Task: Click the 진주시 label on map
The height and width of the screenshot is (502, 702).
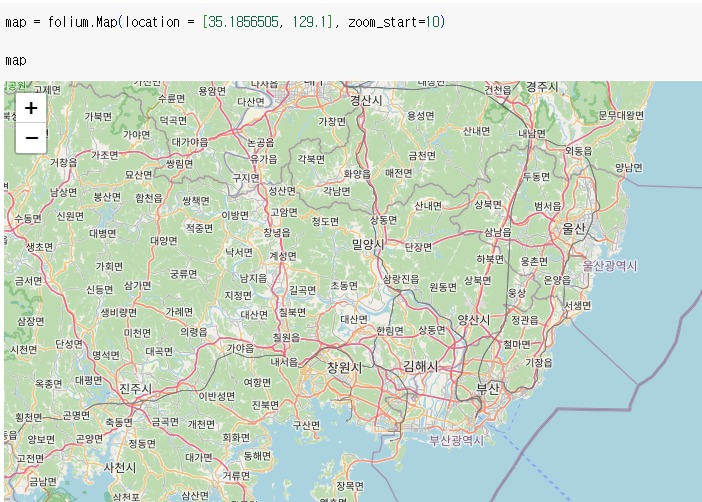Action: pos(135,388)
